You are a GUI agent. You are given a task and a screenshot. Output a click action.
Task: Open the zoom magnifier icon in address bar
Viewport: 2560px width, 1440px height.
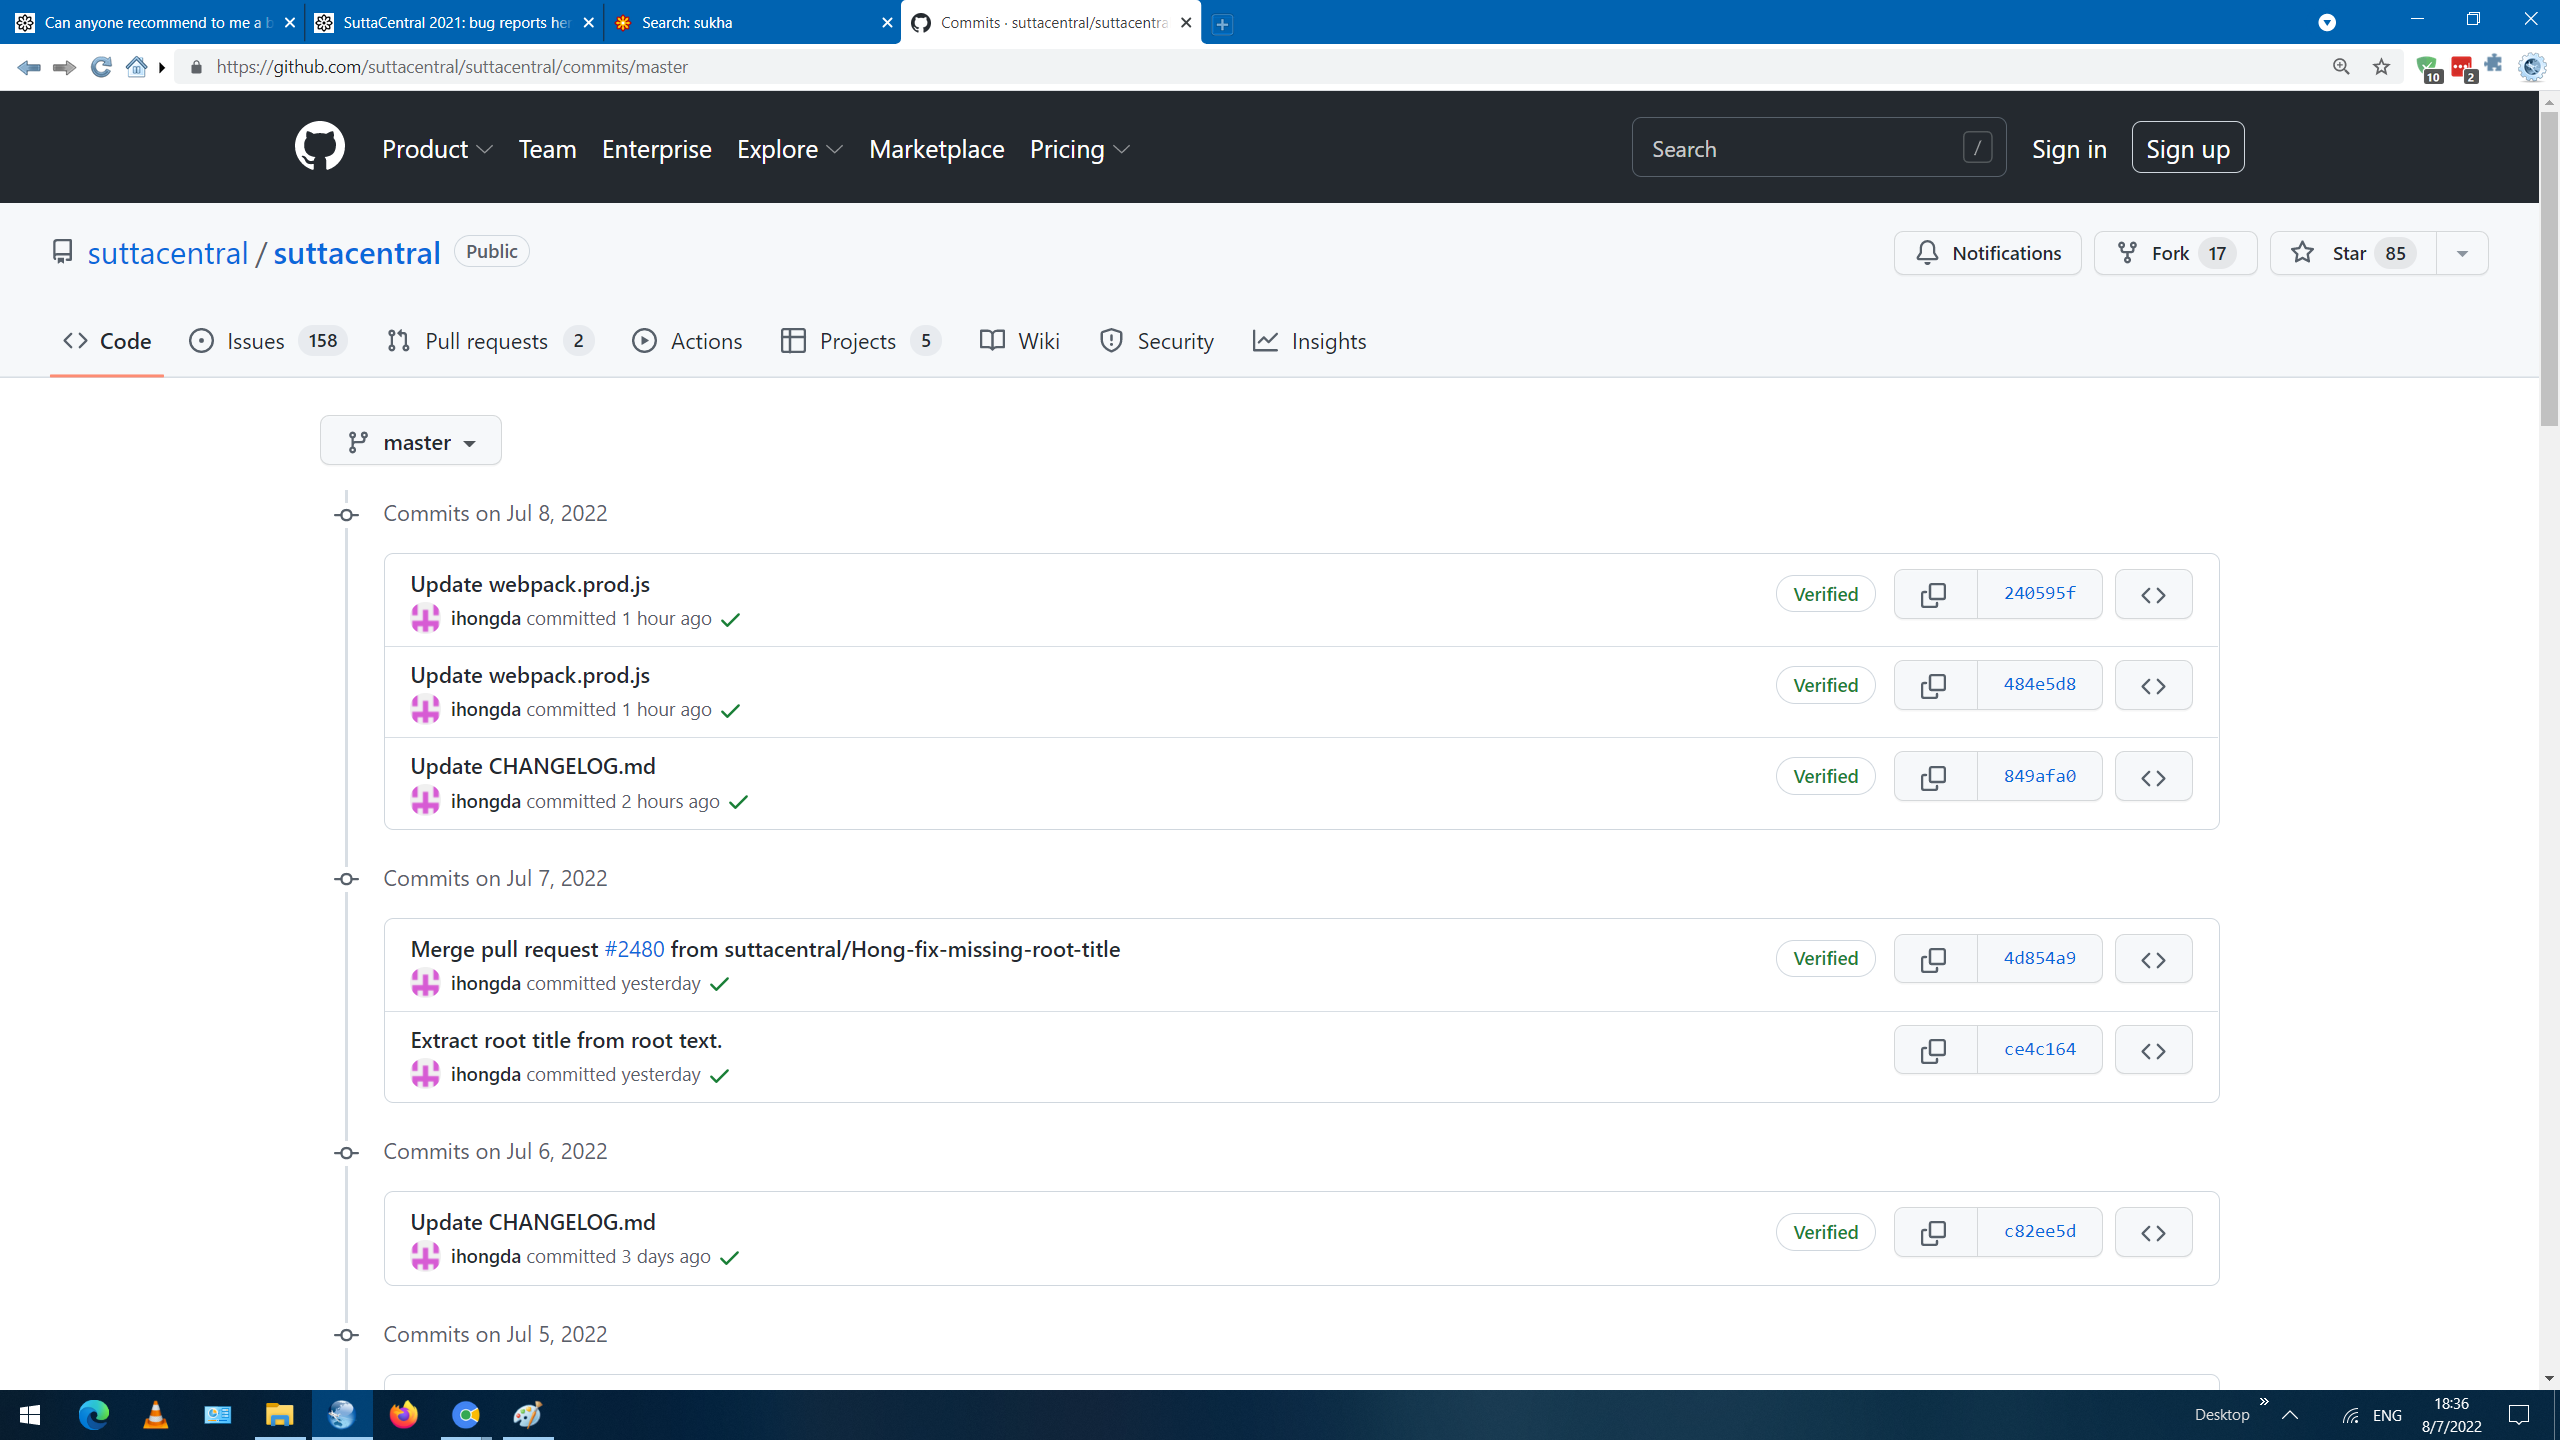coord(2341,67)
